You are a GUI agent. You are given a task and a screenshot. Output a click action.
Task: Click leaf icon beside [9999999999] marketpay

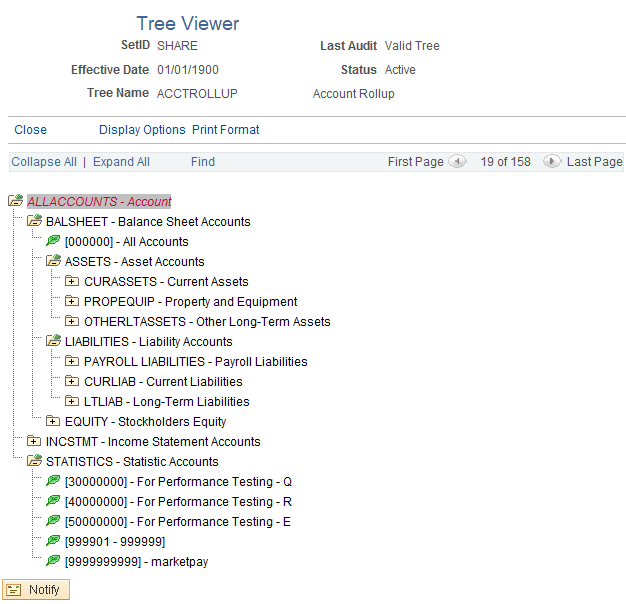53,560
